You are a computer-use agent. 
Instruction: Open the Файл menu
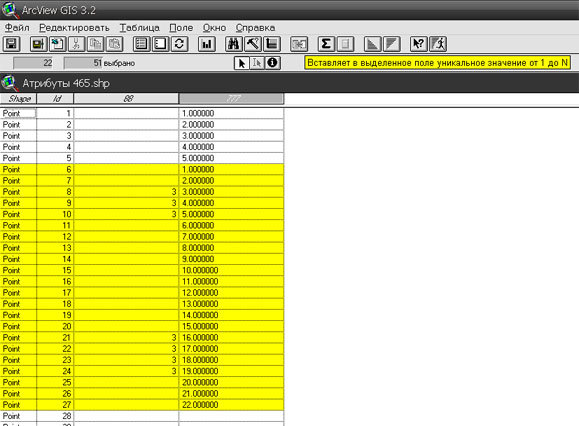click(x=17, y=28)
